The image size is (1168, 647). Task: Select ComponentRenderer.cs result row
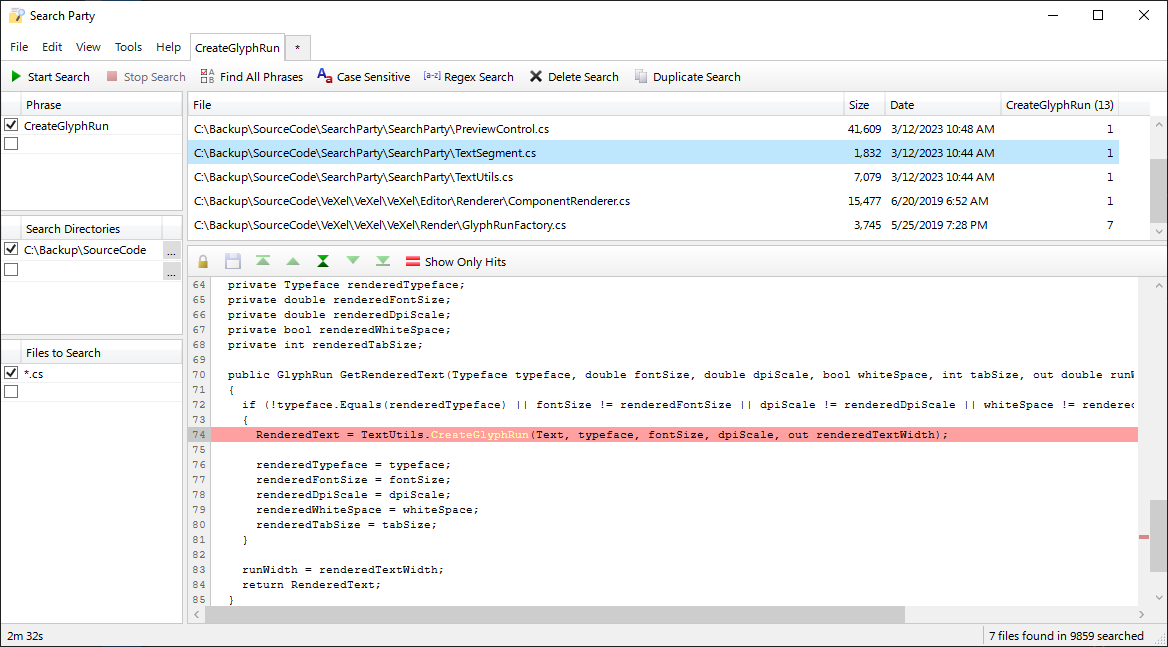(x=653, y=201)
